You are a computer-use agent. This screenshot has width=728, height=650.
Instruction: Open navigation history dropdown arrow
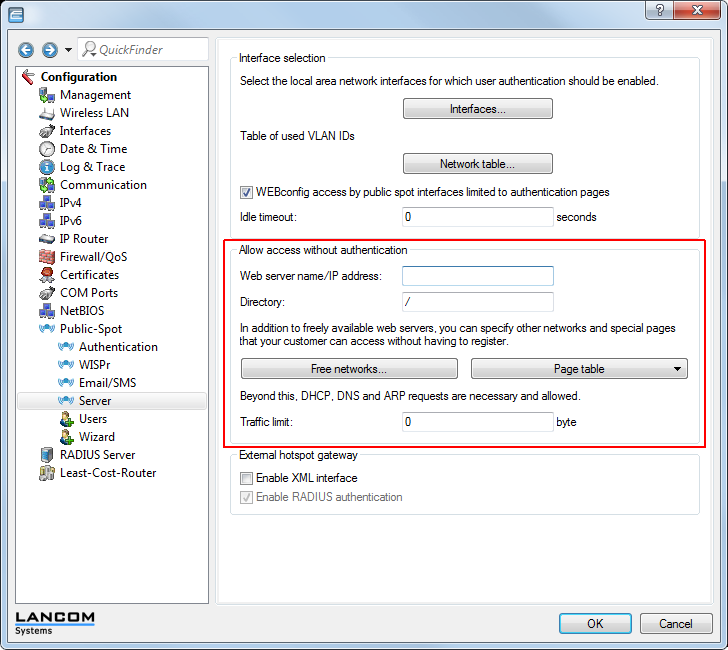[x=68, y=50]
